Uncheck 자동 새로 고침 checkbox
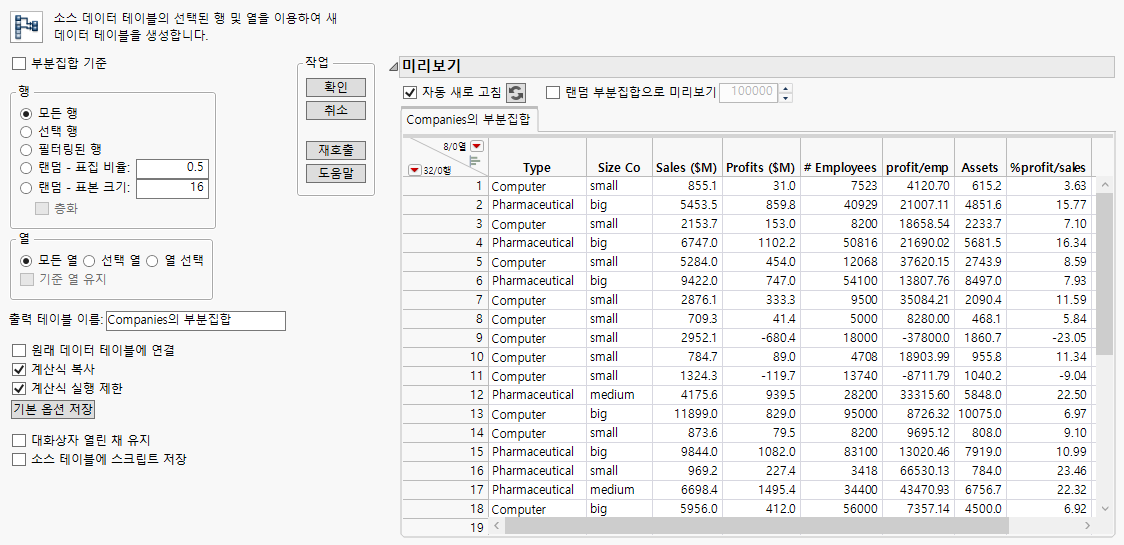The width and height of the screenshot is (1124, 545). click(409, 92)
